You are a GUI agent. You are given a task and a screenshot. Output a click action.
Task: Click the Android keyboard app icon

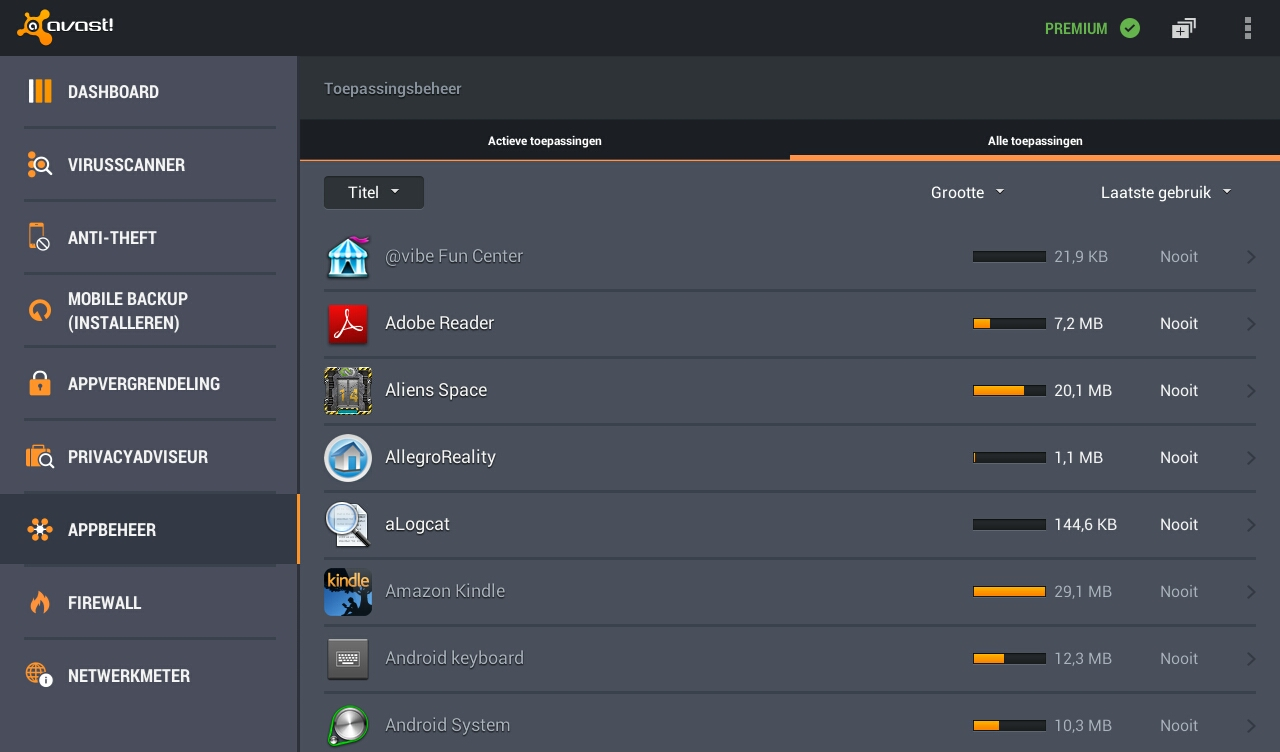click(x=348, y=658)
